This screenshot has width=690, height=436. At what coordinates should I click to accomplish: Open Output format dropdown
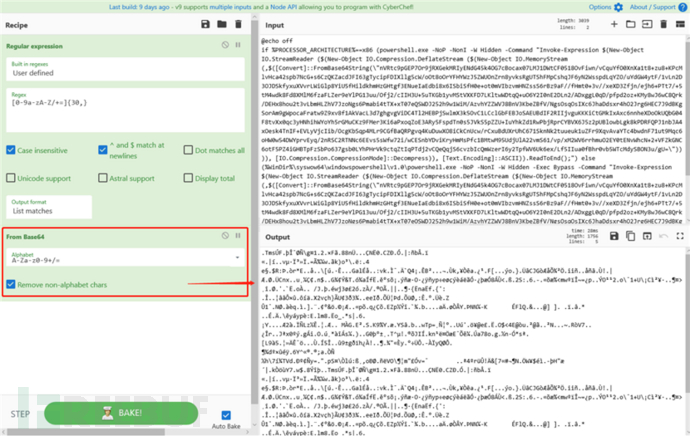[49, 207]
